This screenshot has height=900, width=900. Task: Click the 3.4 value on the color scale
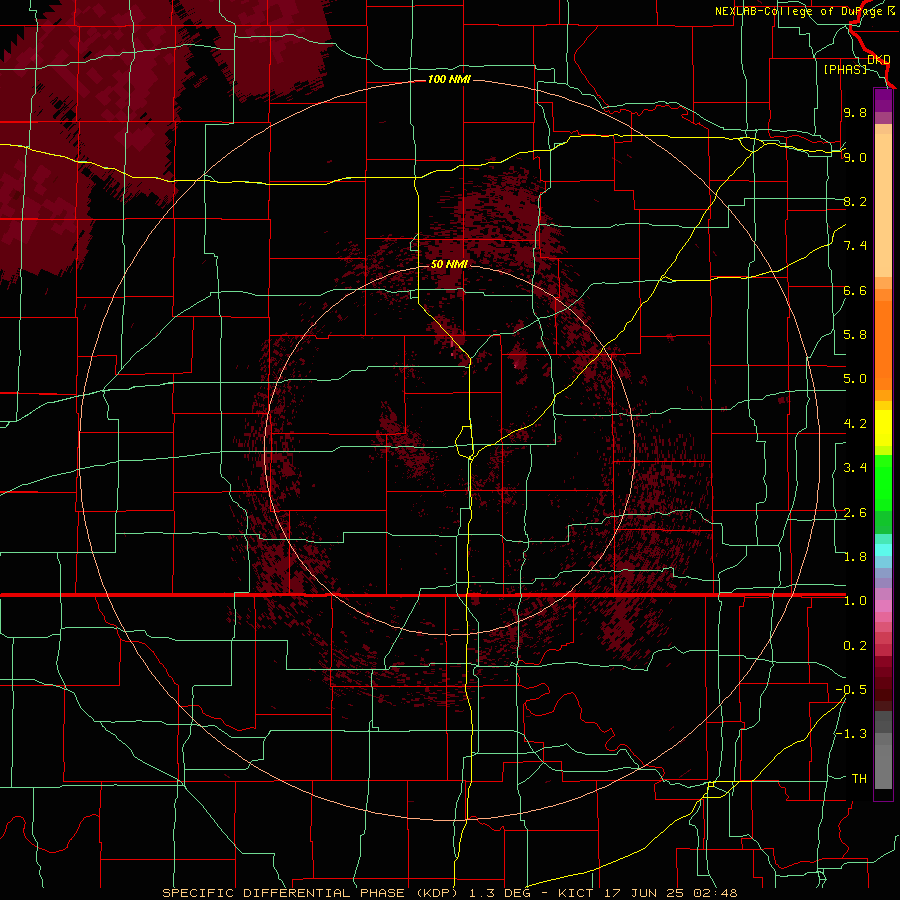pos(855,468)
